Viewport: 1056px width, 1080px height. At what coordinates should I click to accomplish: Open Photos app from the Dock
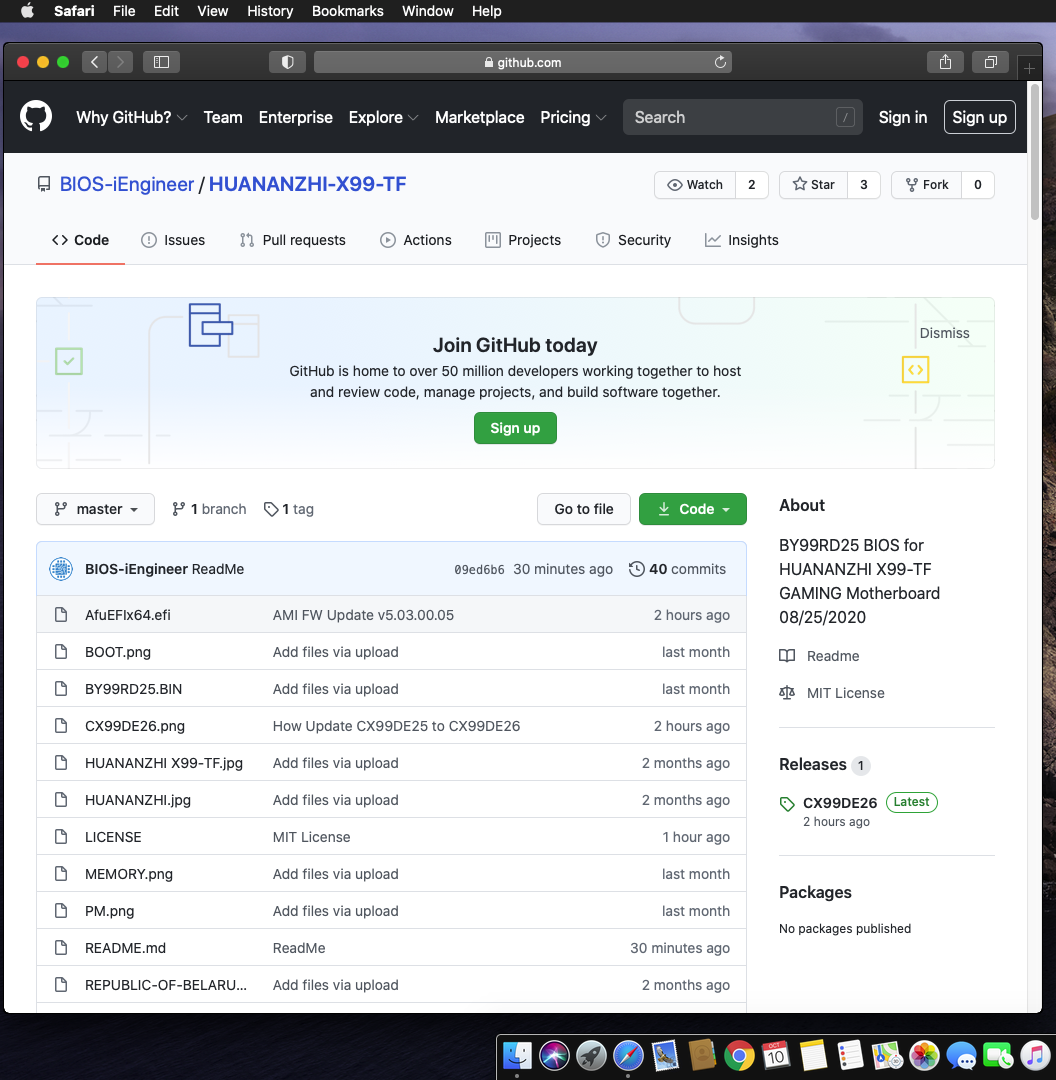(x=924, y=1055)
